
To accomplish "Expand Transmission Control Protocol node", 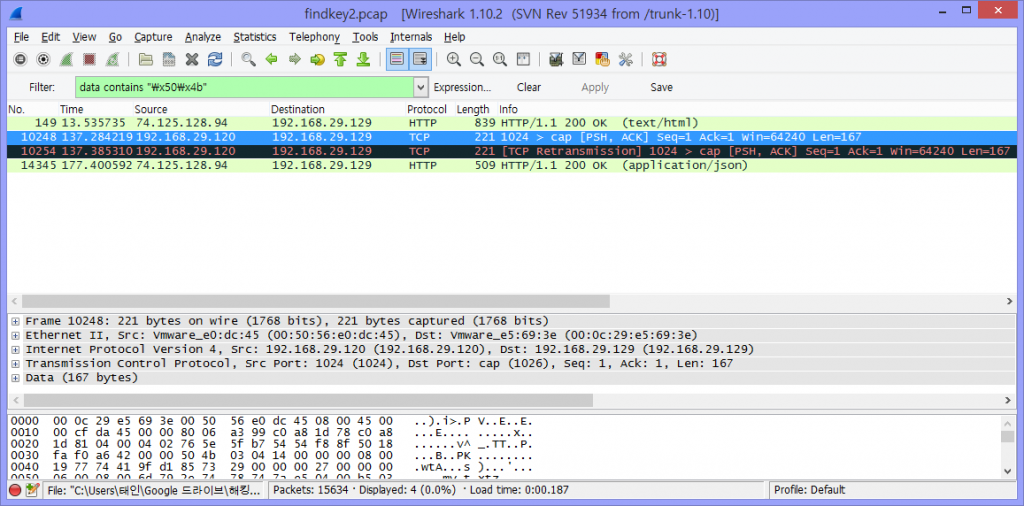I will coord(15,363).
